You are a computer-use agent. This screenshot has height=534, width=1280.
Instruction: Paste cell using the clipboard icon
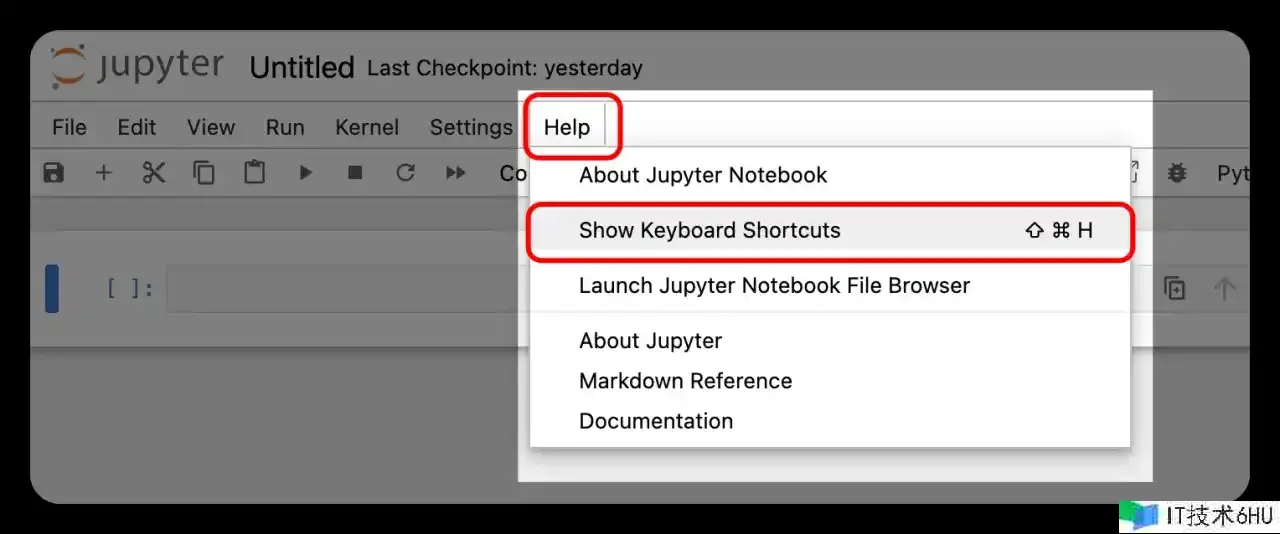click(x=255, y=173)
